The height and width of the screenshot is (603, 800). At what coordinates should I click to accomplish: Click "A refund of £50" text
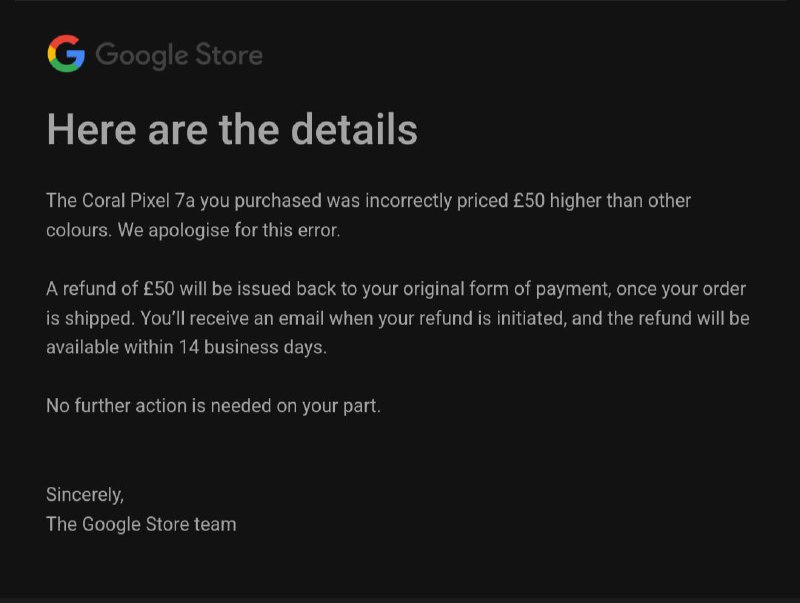coord(111,289)
